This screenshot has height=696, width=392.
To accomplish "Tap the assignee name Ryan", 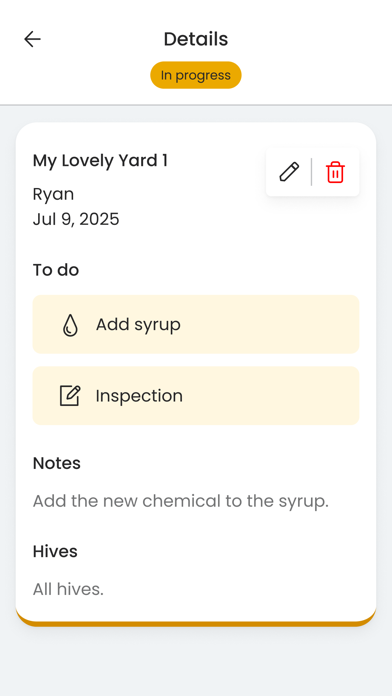I will click(53, 194).
